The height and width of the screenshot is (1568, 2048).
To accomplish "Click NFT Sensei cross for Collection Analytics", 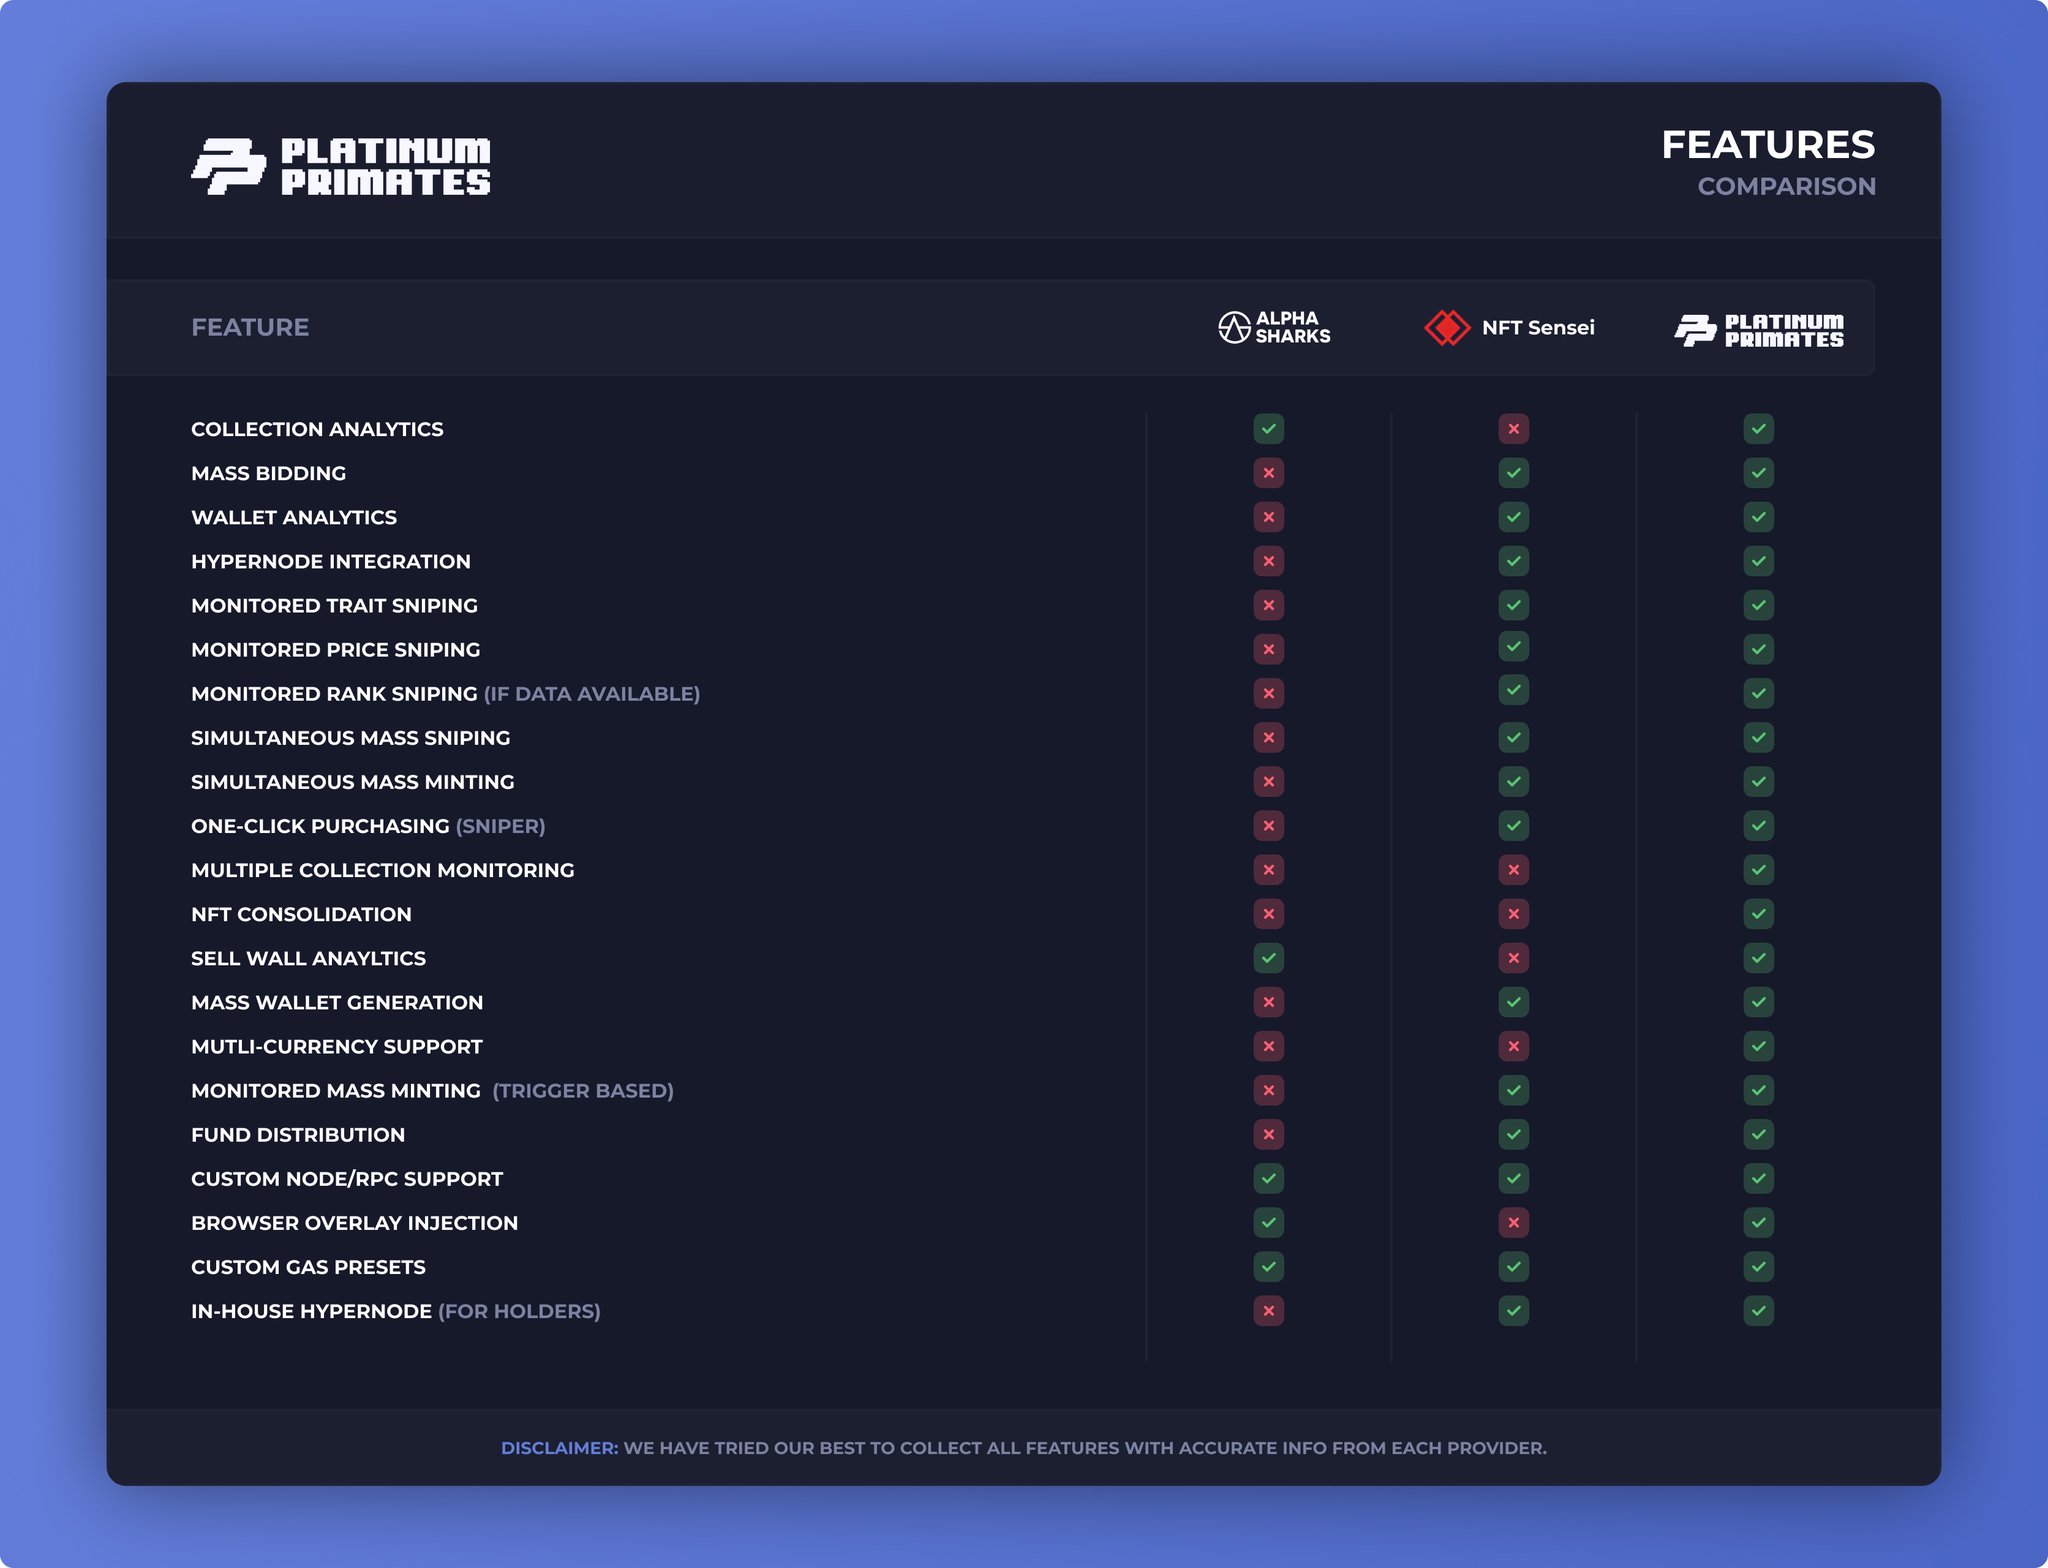I will point(1514,429).
